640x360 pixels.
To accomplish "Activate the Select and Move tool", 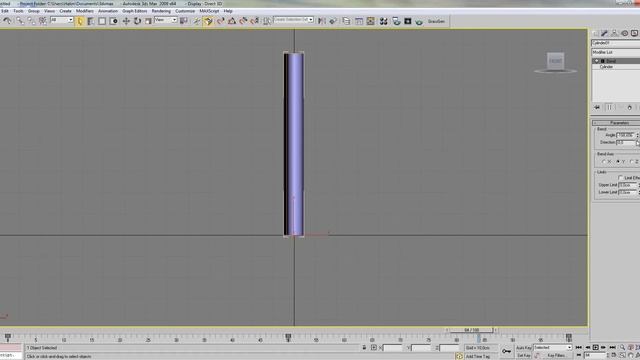I will point(126,21).
